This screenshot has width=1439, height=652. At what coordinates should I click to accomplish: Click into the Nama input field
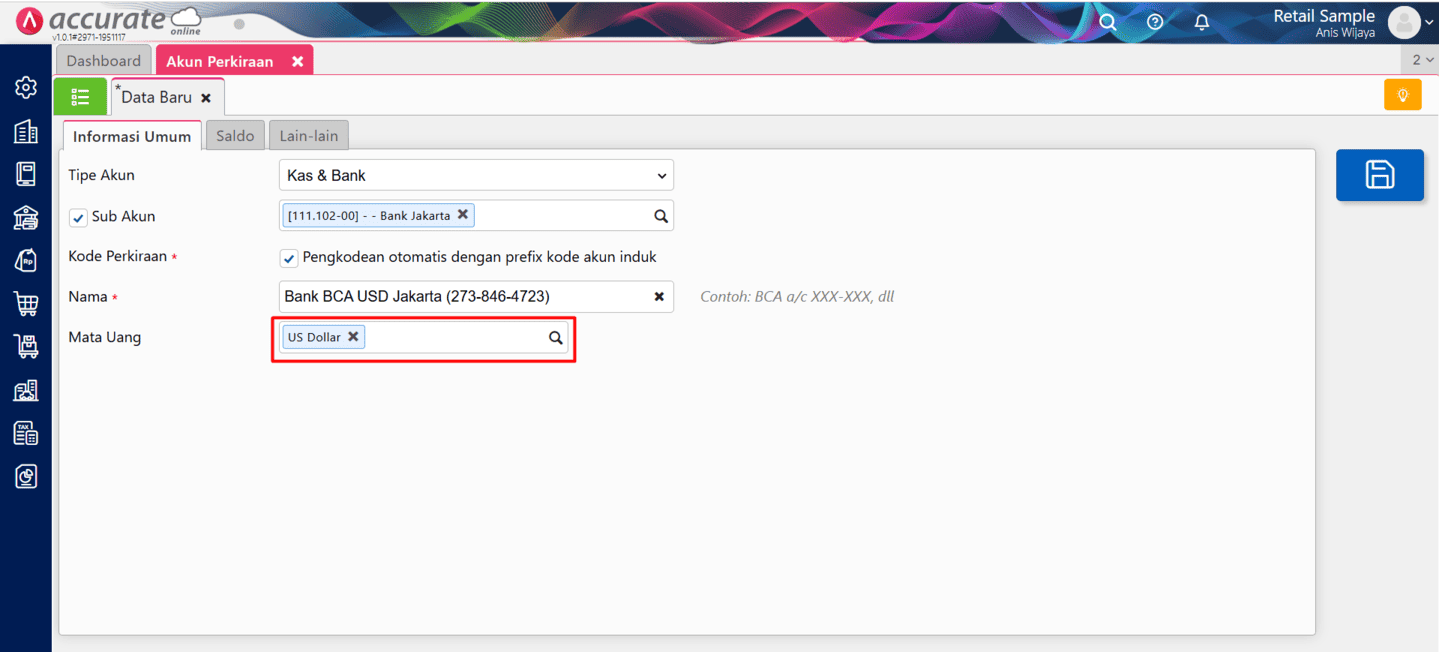[460, 297]
